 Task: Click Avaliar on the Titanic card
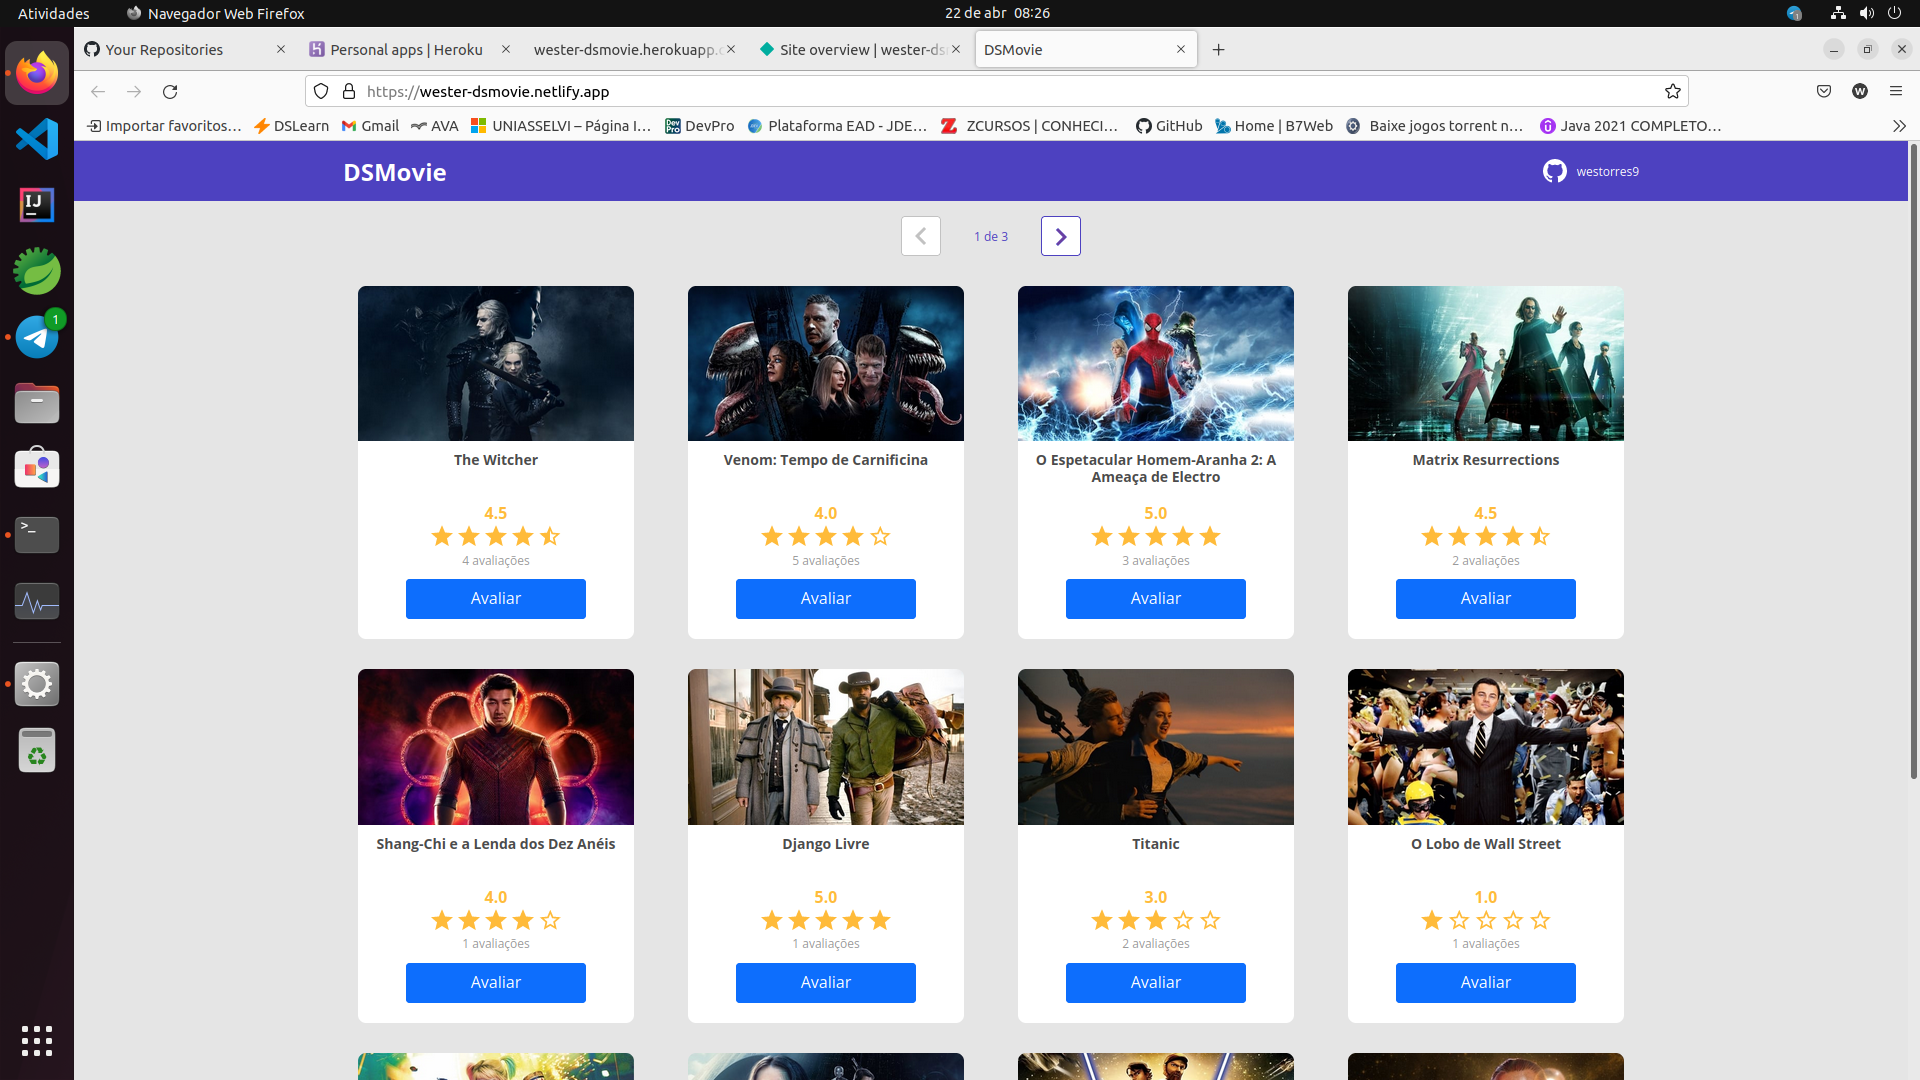[1155, 982]
